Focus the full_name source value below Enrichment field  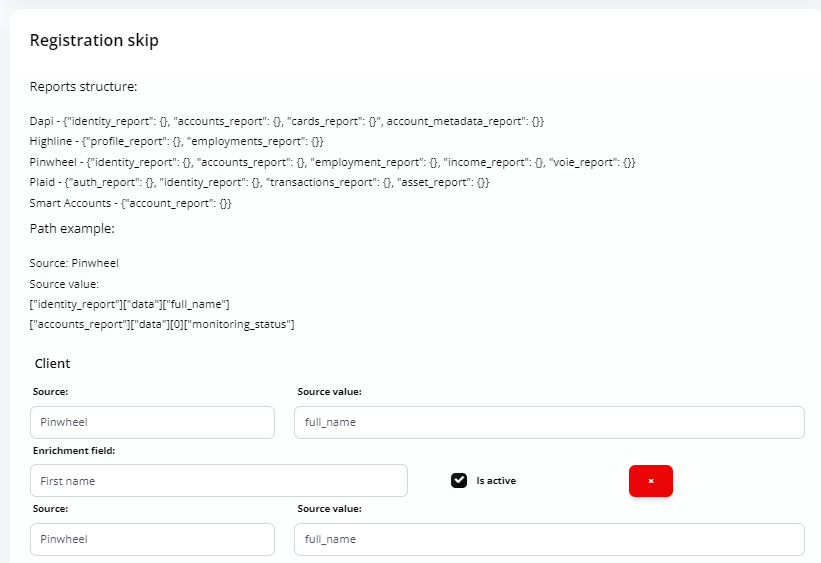click(549, 539)
